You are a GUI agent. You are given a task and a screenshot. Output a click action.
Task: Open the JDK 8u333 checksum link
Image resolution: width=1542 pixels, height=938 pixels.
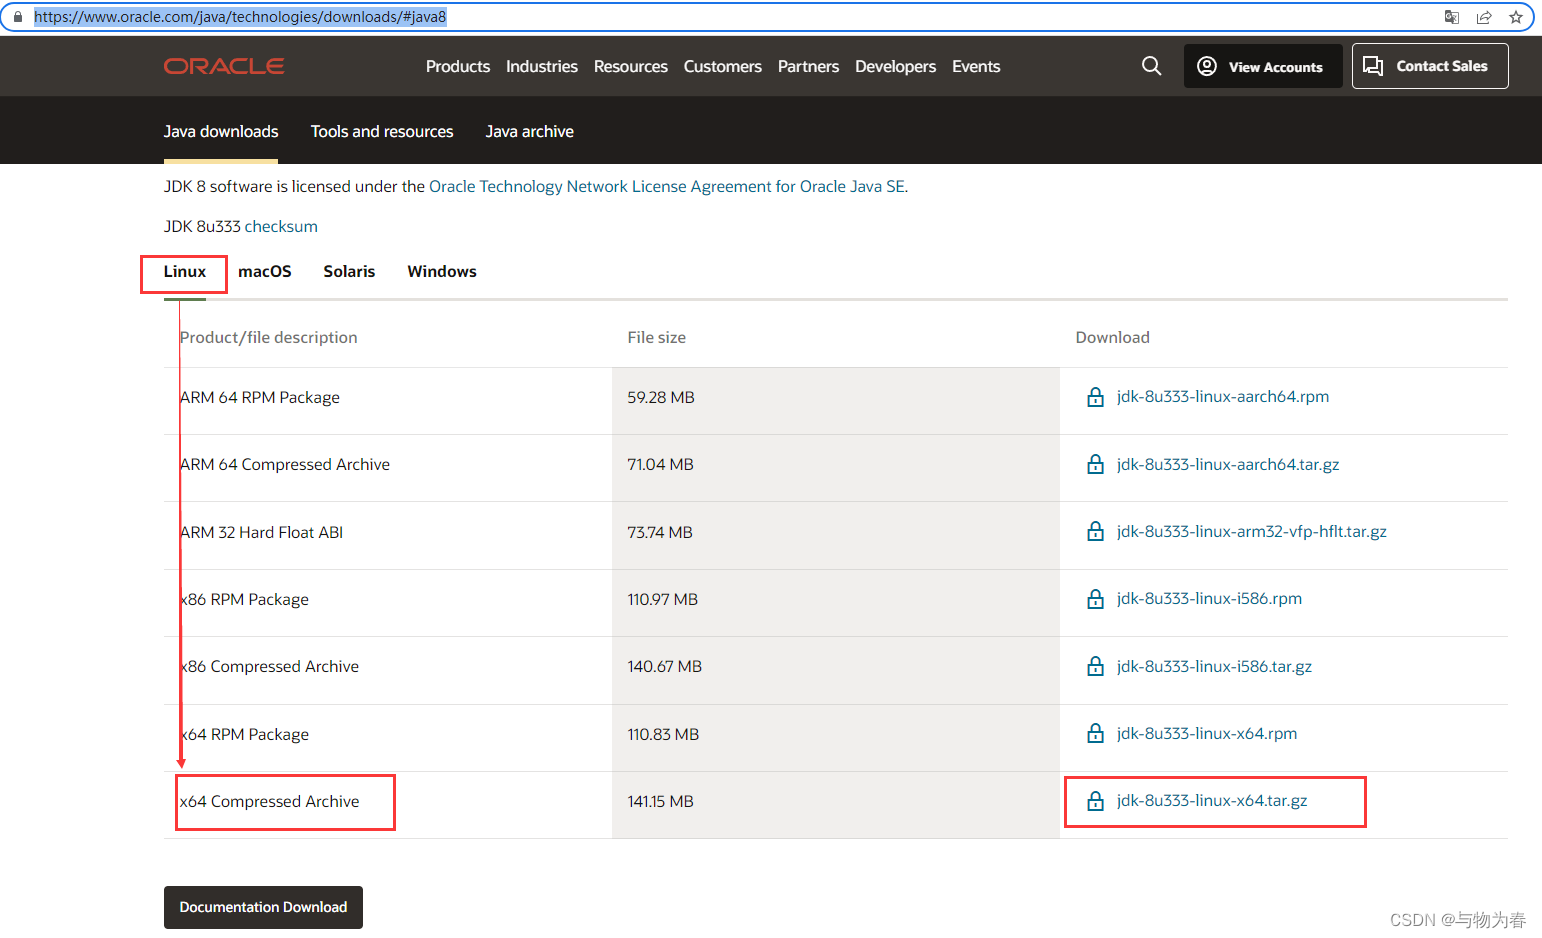[x=281, y=226]
